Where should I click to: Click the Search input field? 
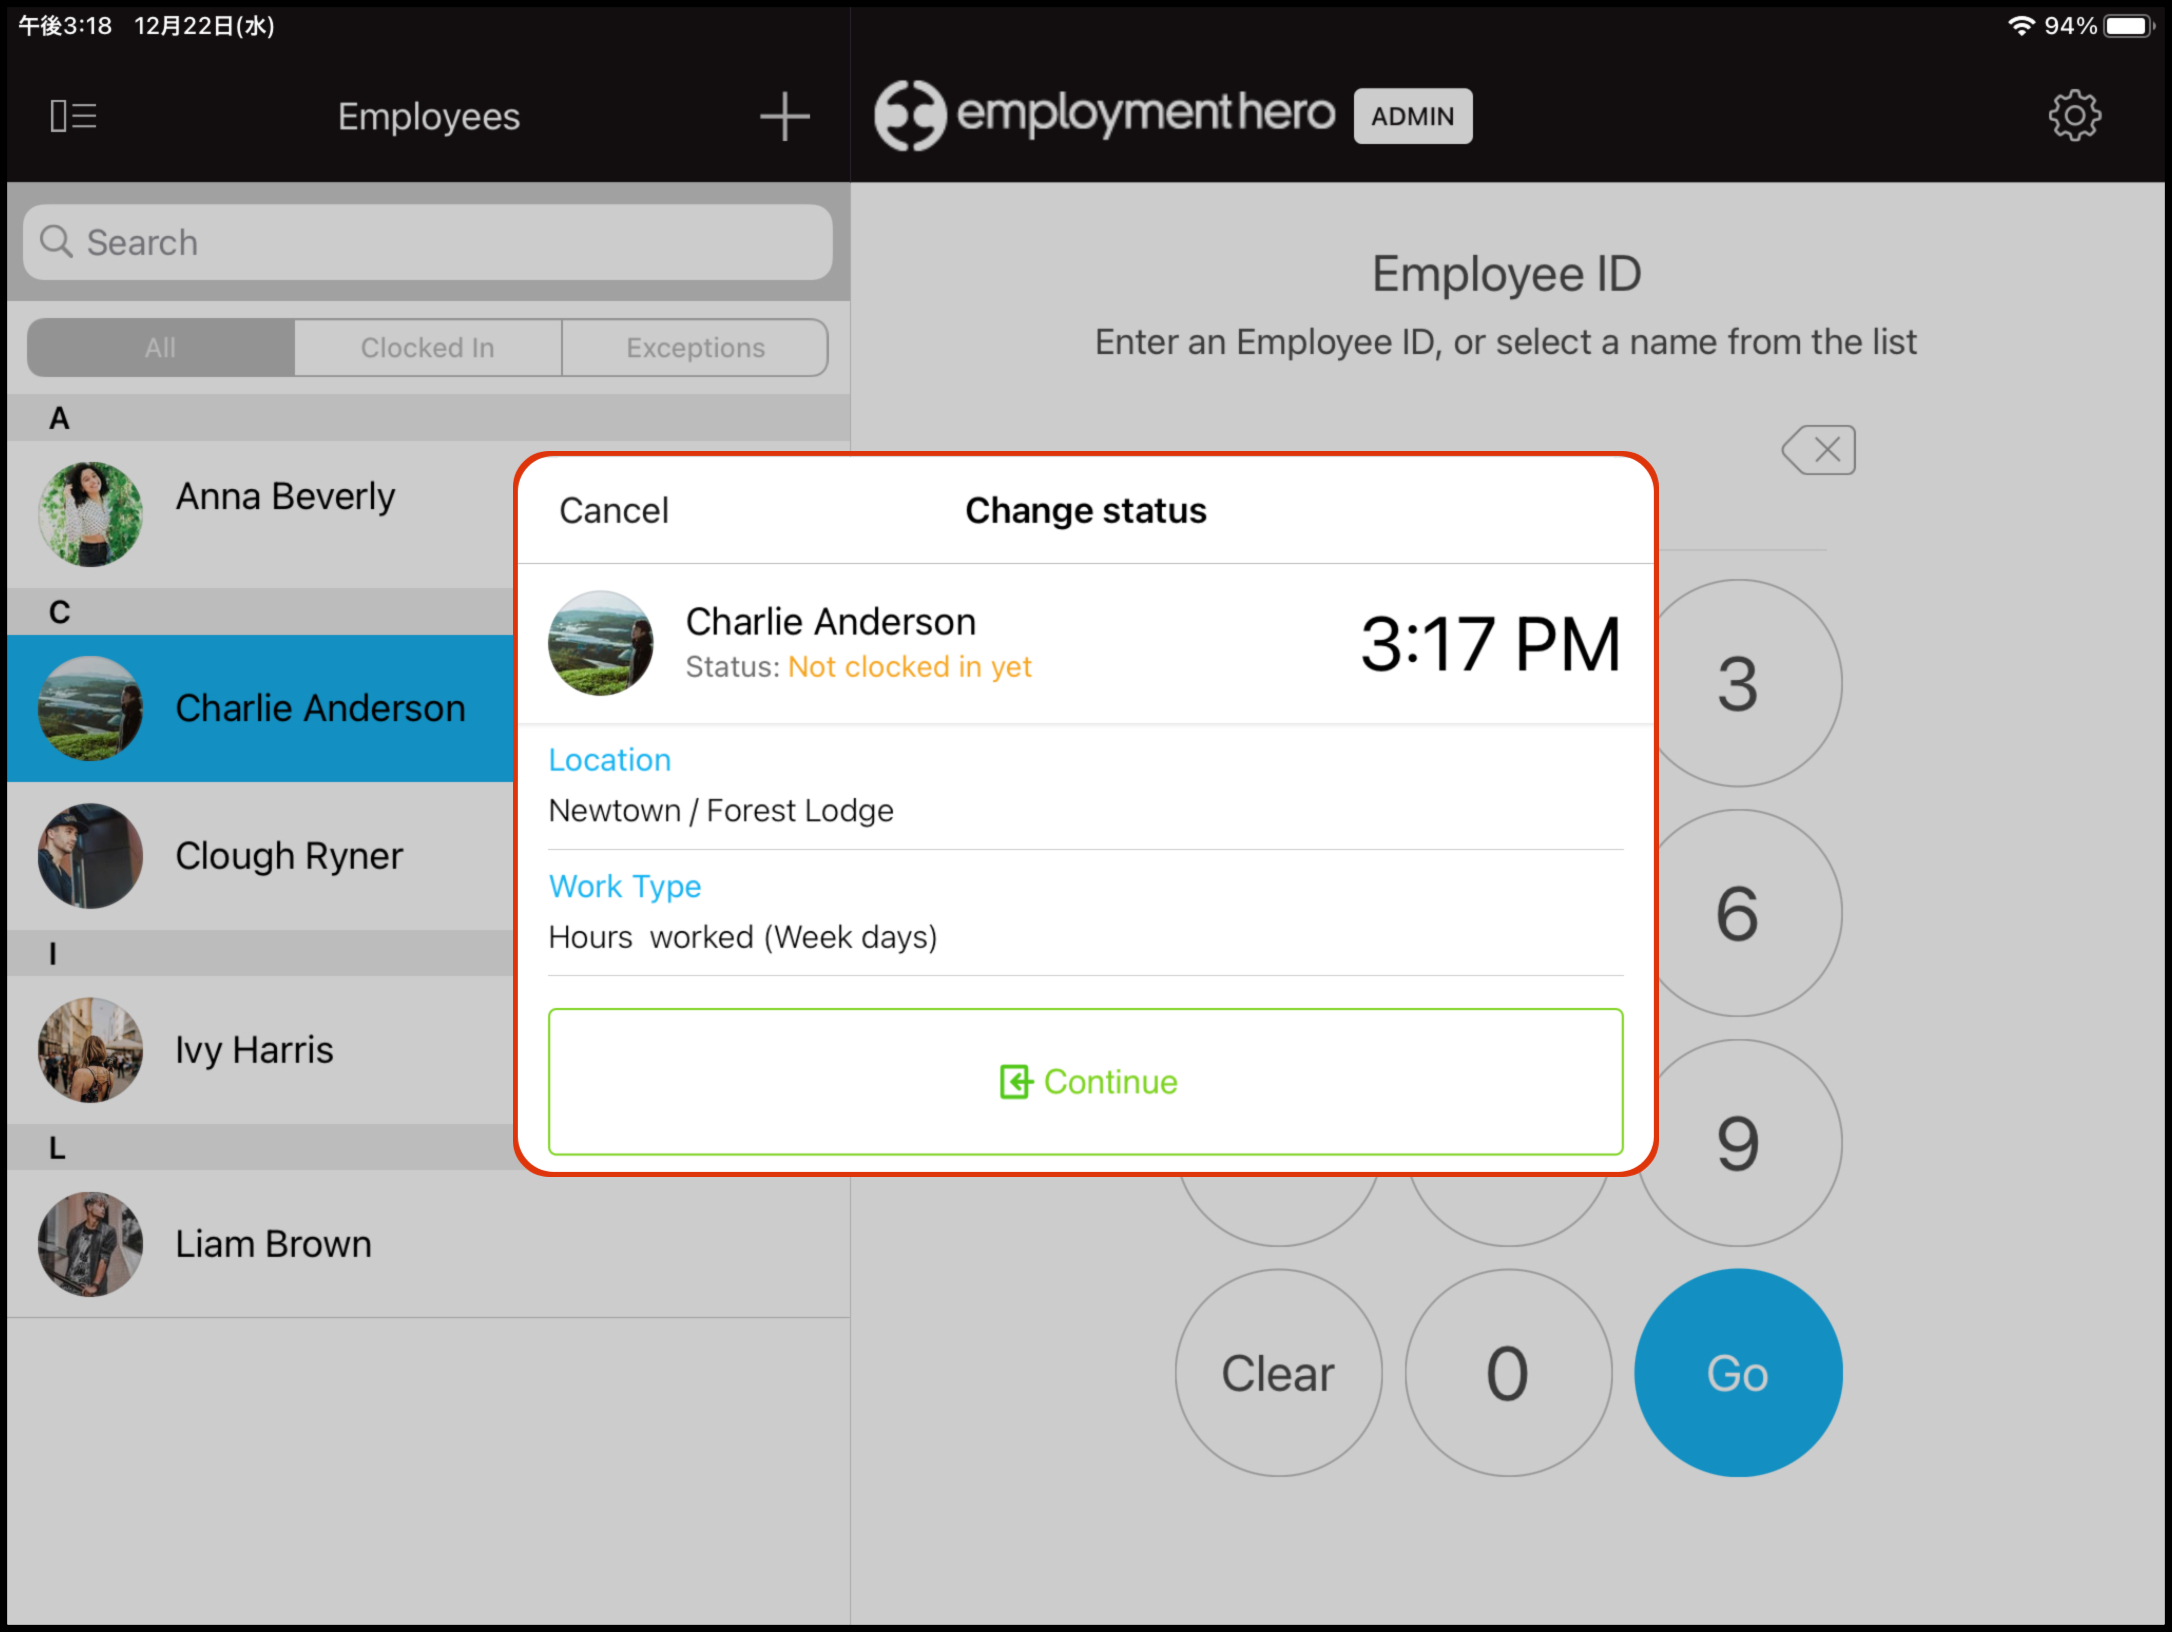coord(428,242)
